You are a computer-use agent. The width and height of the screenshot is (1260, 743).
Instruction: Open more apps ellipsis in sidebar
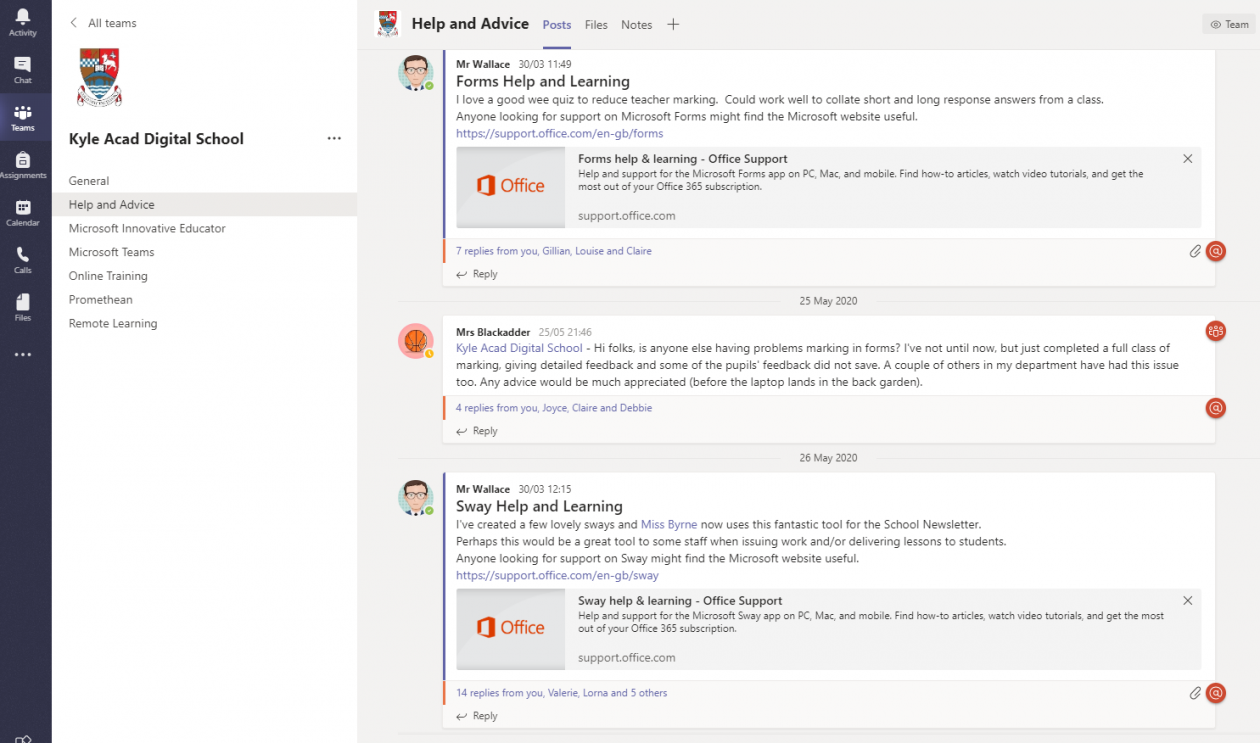click(22, 354)
